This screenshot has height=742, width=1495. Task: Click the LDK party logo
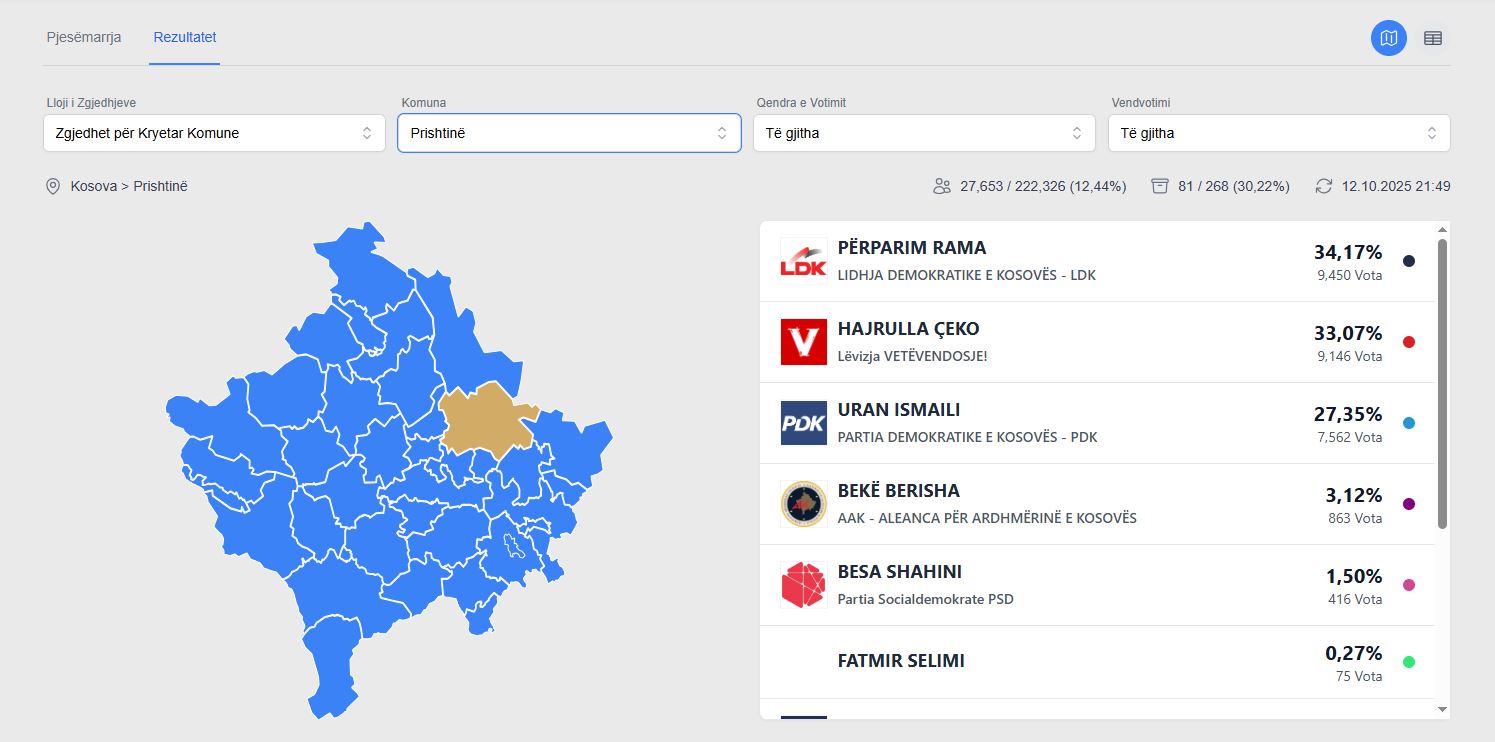point(803,261)
